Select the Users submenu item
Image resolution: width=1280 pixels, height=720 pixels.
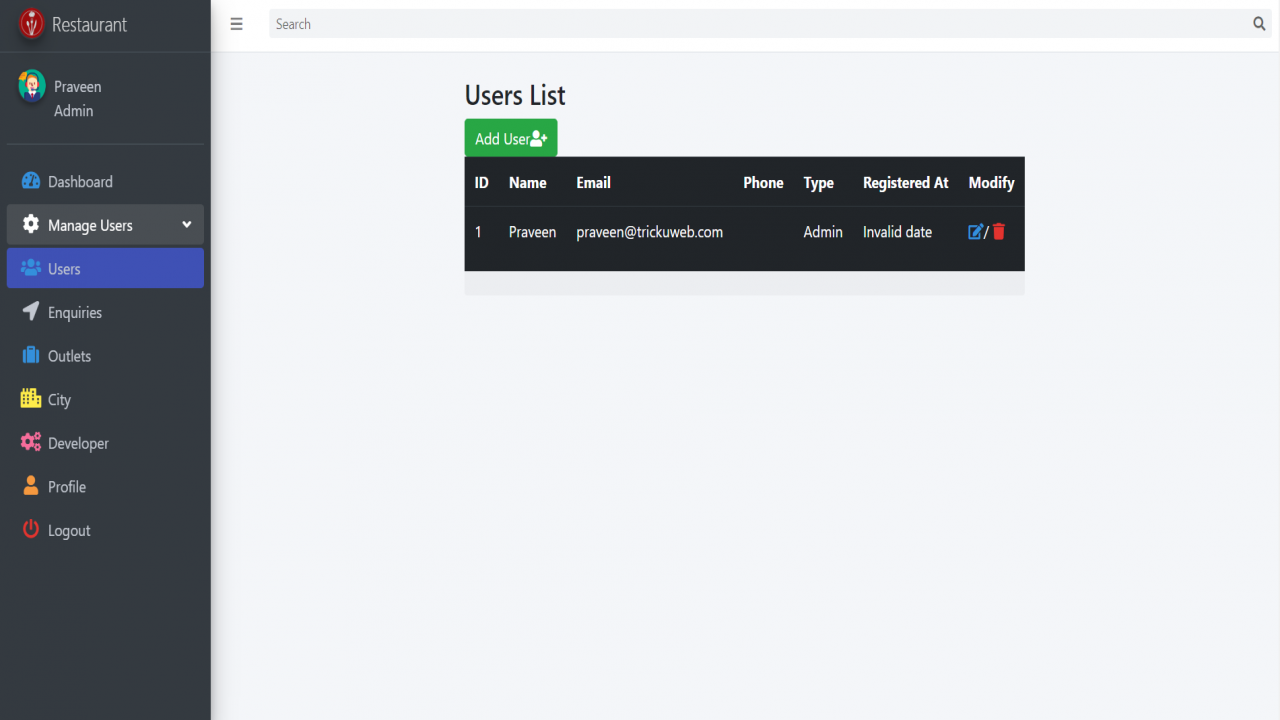pyautogui.click(x=105, y=268)
